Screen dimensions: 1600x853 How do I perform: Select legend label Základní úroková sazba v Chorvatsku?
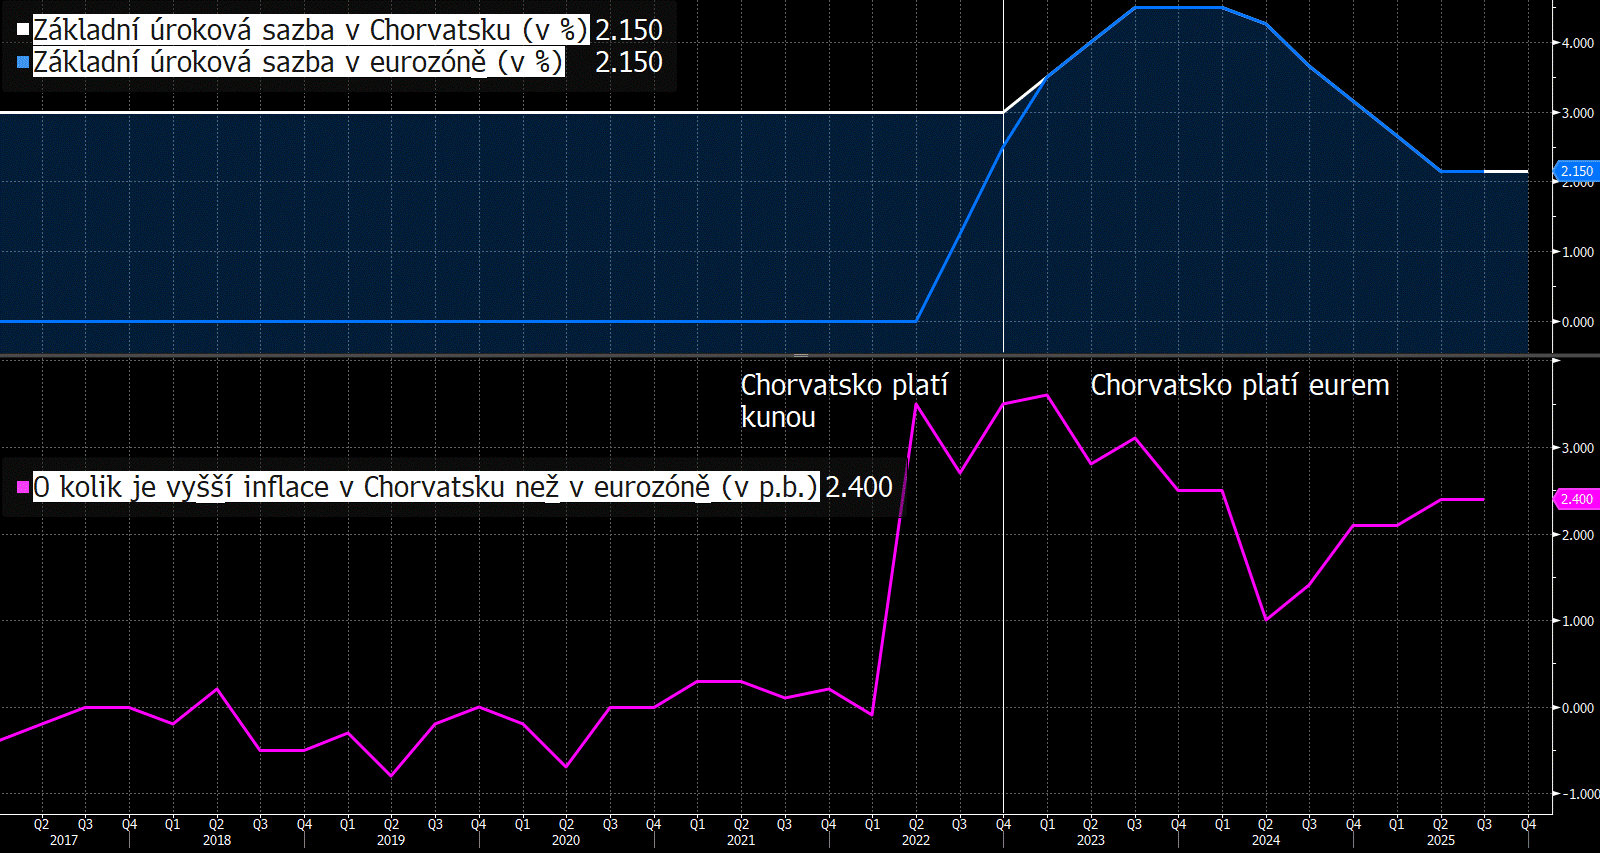310,30
